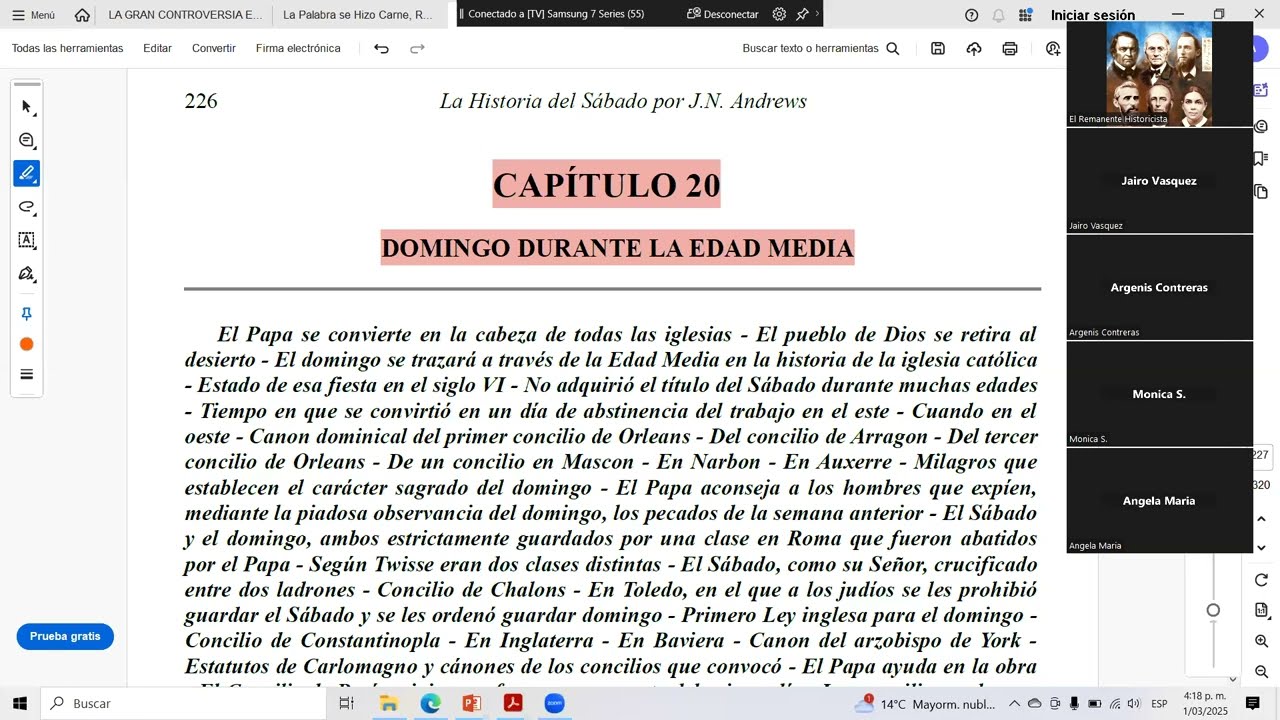Rotate the page view
Screen dimensions: 1280x720
pyautogui.click(x=1262, y=580)
